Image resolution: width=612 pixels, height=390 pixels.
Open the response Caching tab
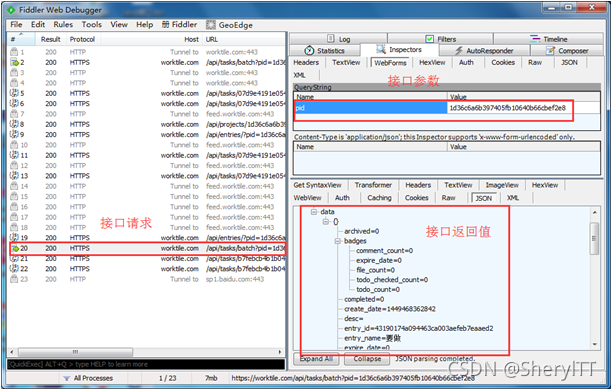pyautogui.click(x=379, y=198)
